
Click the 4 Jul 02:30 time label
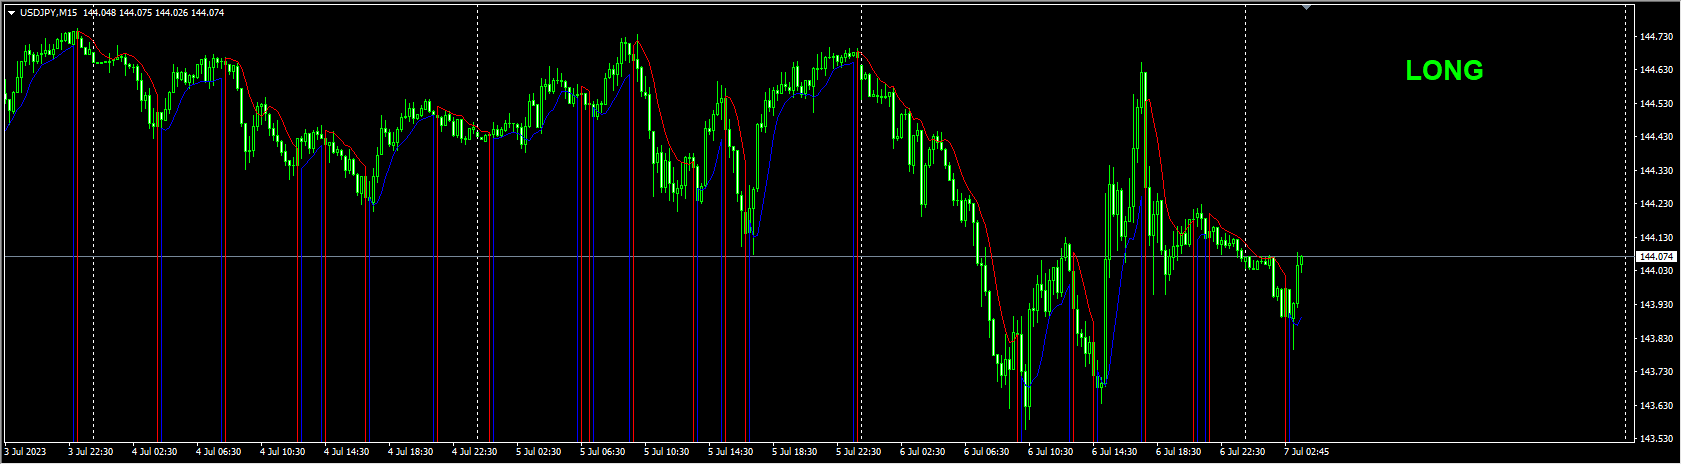tap(154, 452)
